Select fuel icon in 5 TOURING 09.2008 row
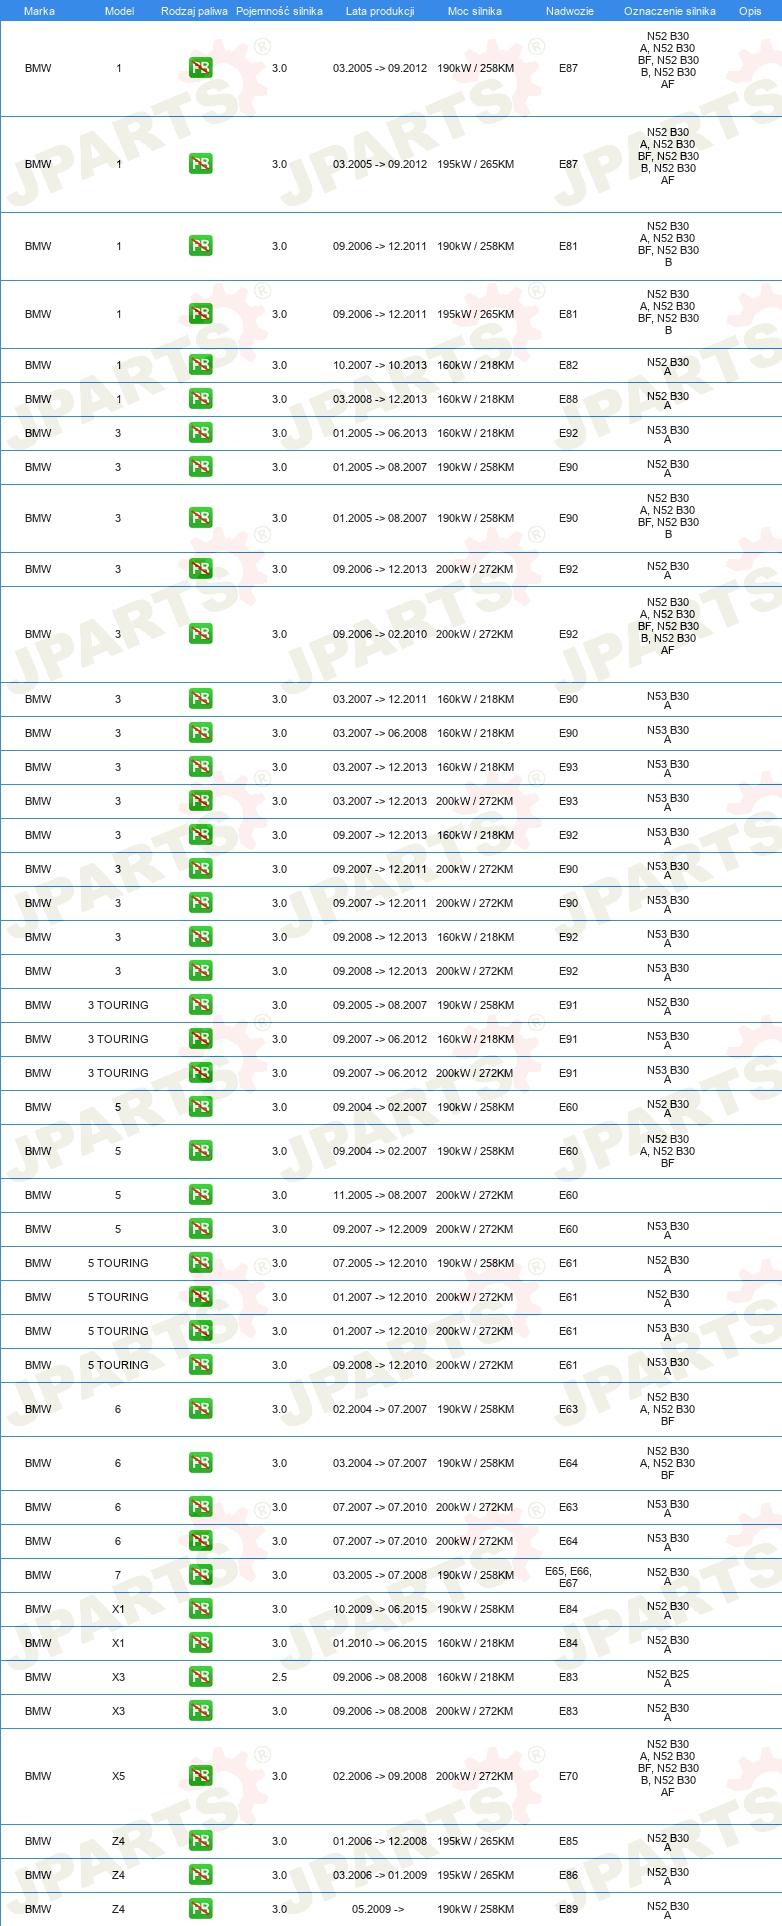 tap(200, 1365)
